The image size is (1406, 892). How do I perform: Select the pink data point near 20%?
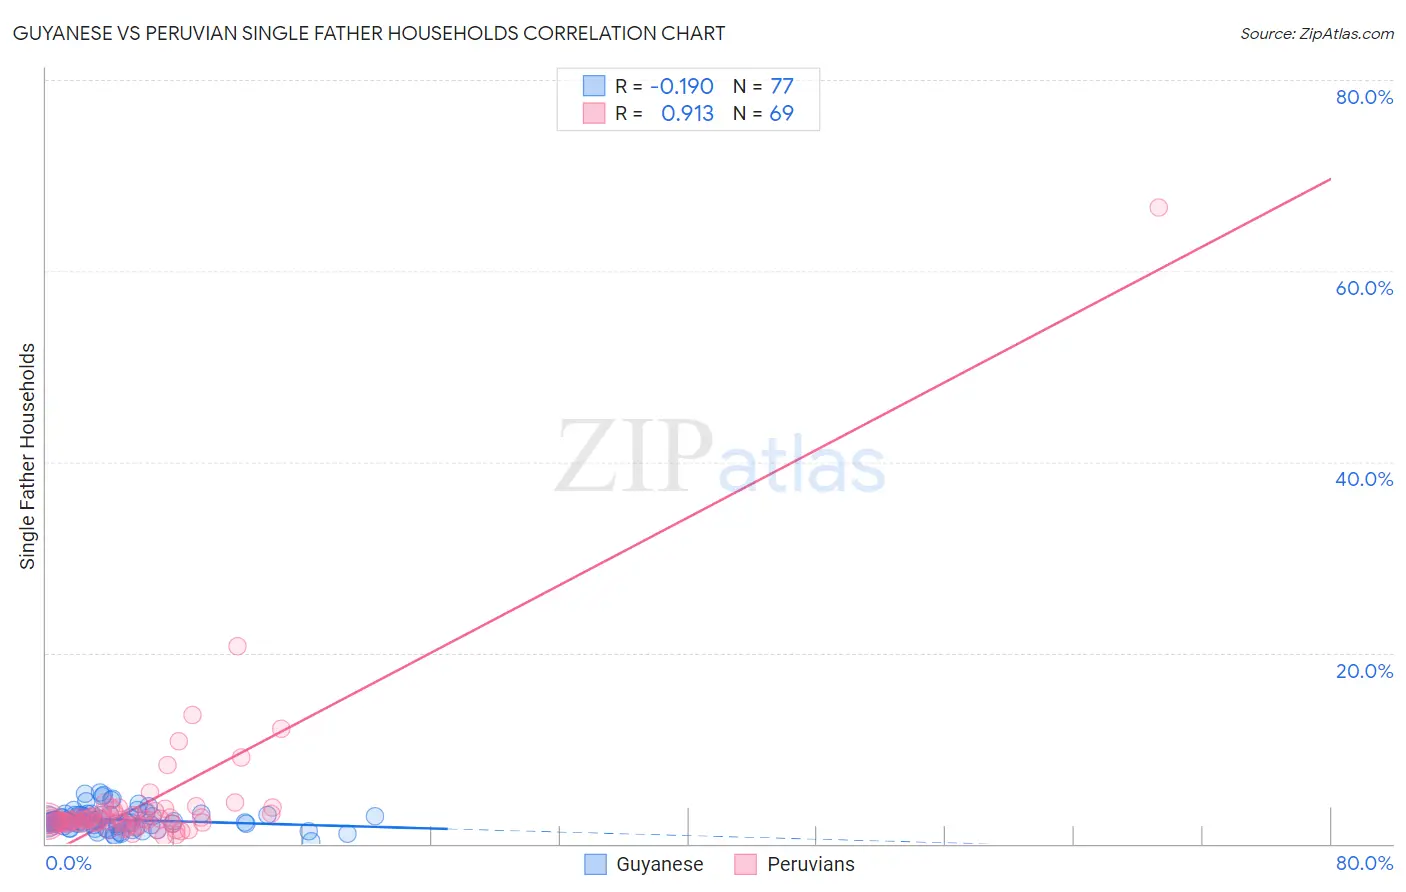coord(237,646)
